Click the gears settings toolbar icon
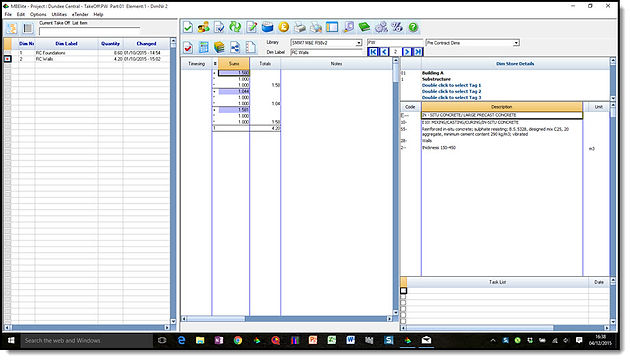Image resolution: width=630 pixels, height=360 pixels. coord(381,27)
